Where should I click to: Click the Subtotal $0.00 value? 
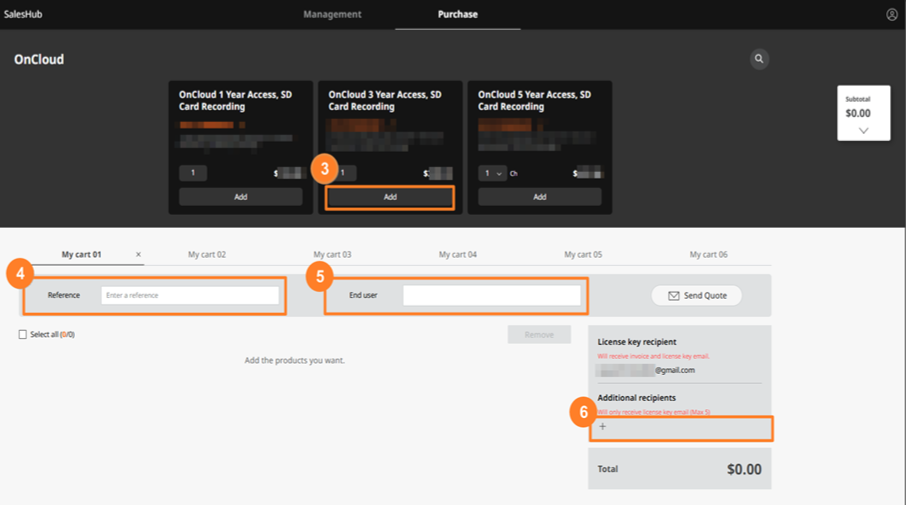pos(858,113)
